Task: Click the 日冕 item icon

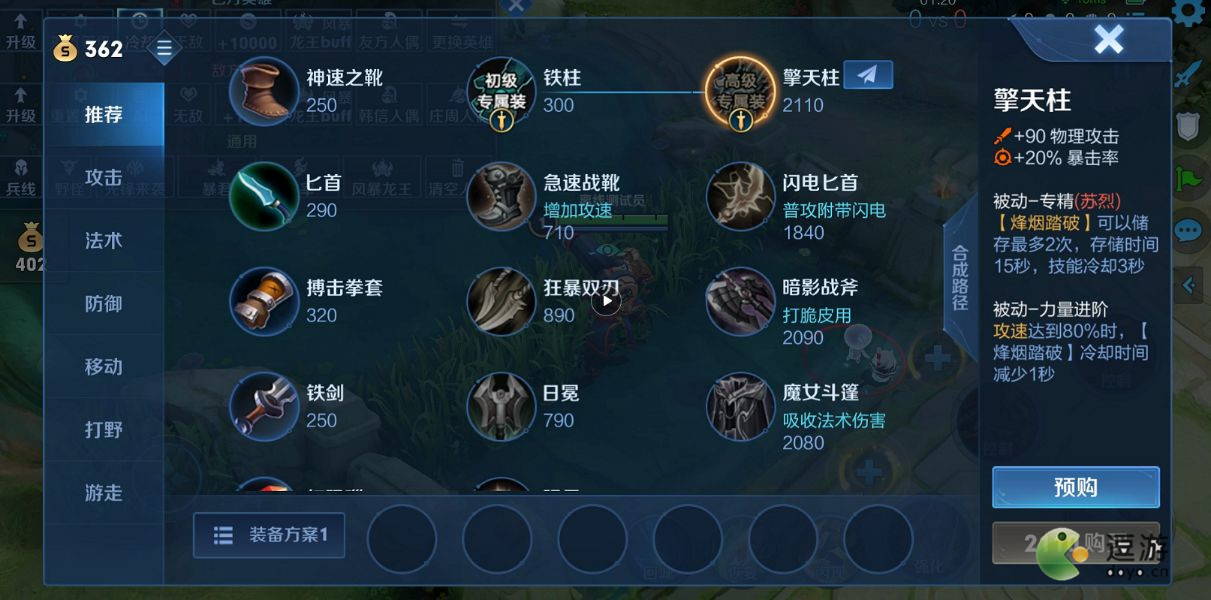Action: click(x=502, y=406)
